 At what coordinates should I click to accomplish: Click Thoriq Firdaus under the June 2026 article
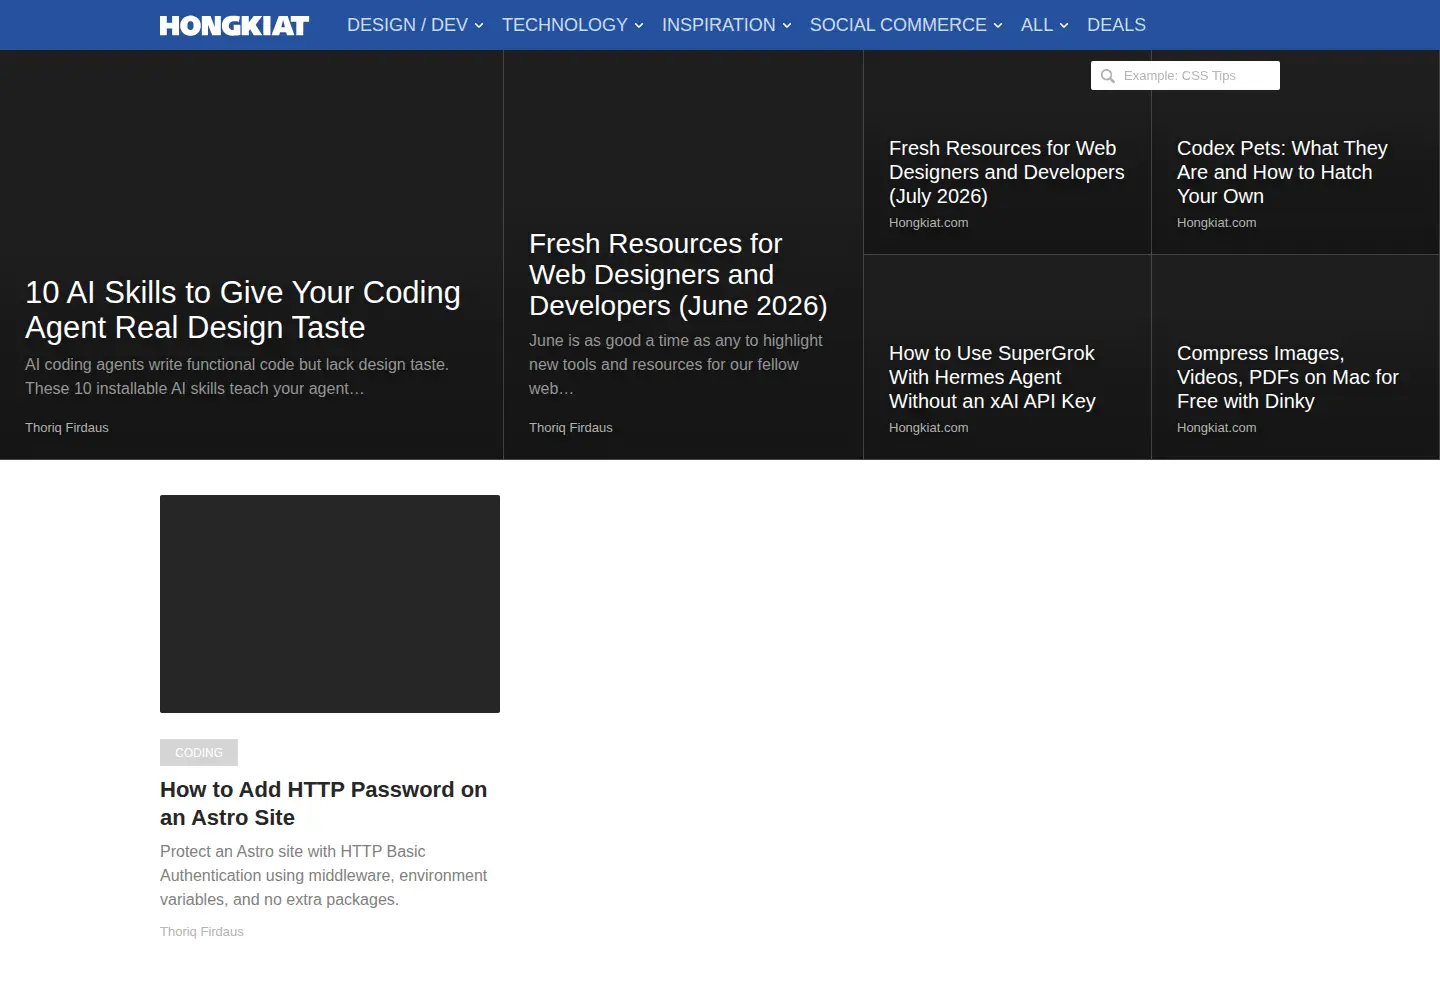(x=571, y=428)
